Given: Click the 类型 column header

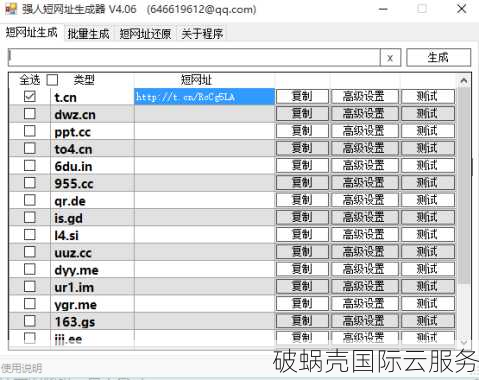Looking at the screenshot, I should [84, 80].
